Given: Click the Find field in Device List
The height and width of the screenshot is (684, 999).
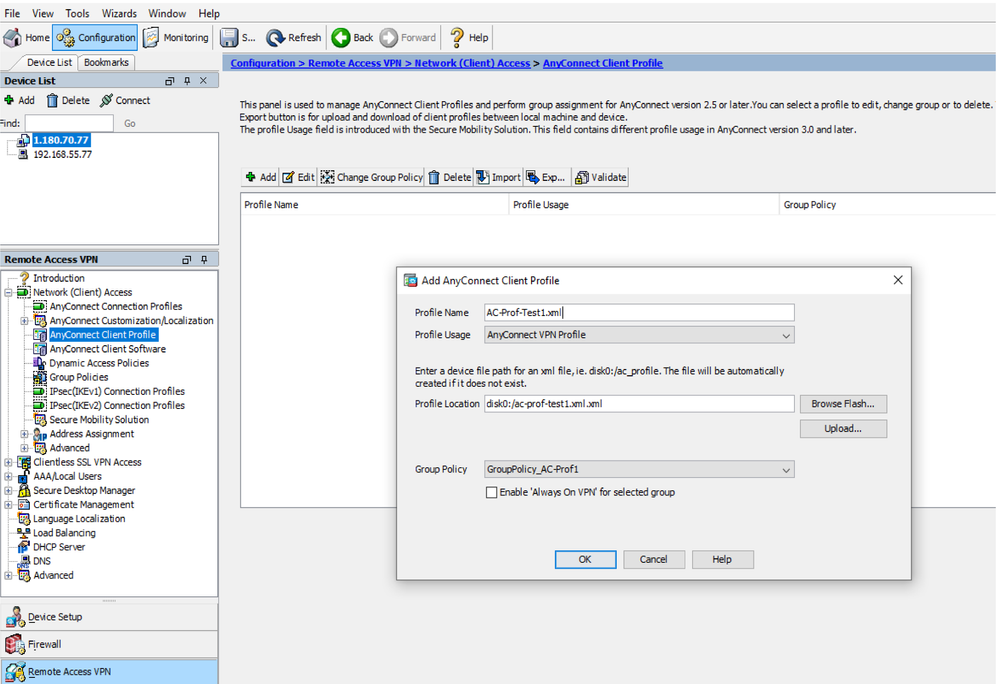Looking at the screenshot, I should 69,123.
